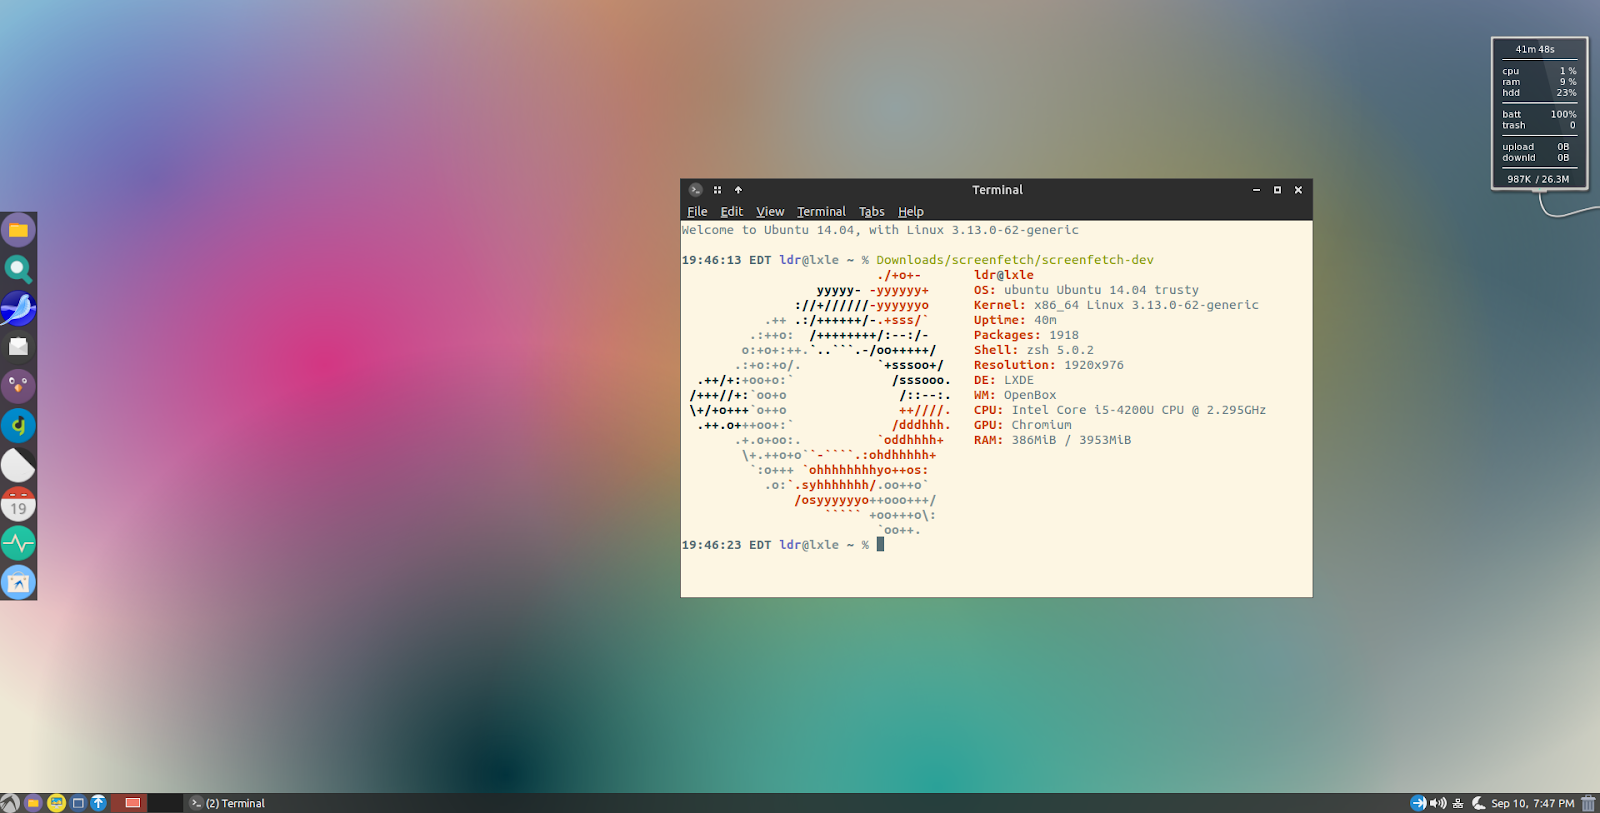Click the yellow desktop picture taskbar icon
This screenshot has width=1600, height=813.
coord(56,803)
